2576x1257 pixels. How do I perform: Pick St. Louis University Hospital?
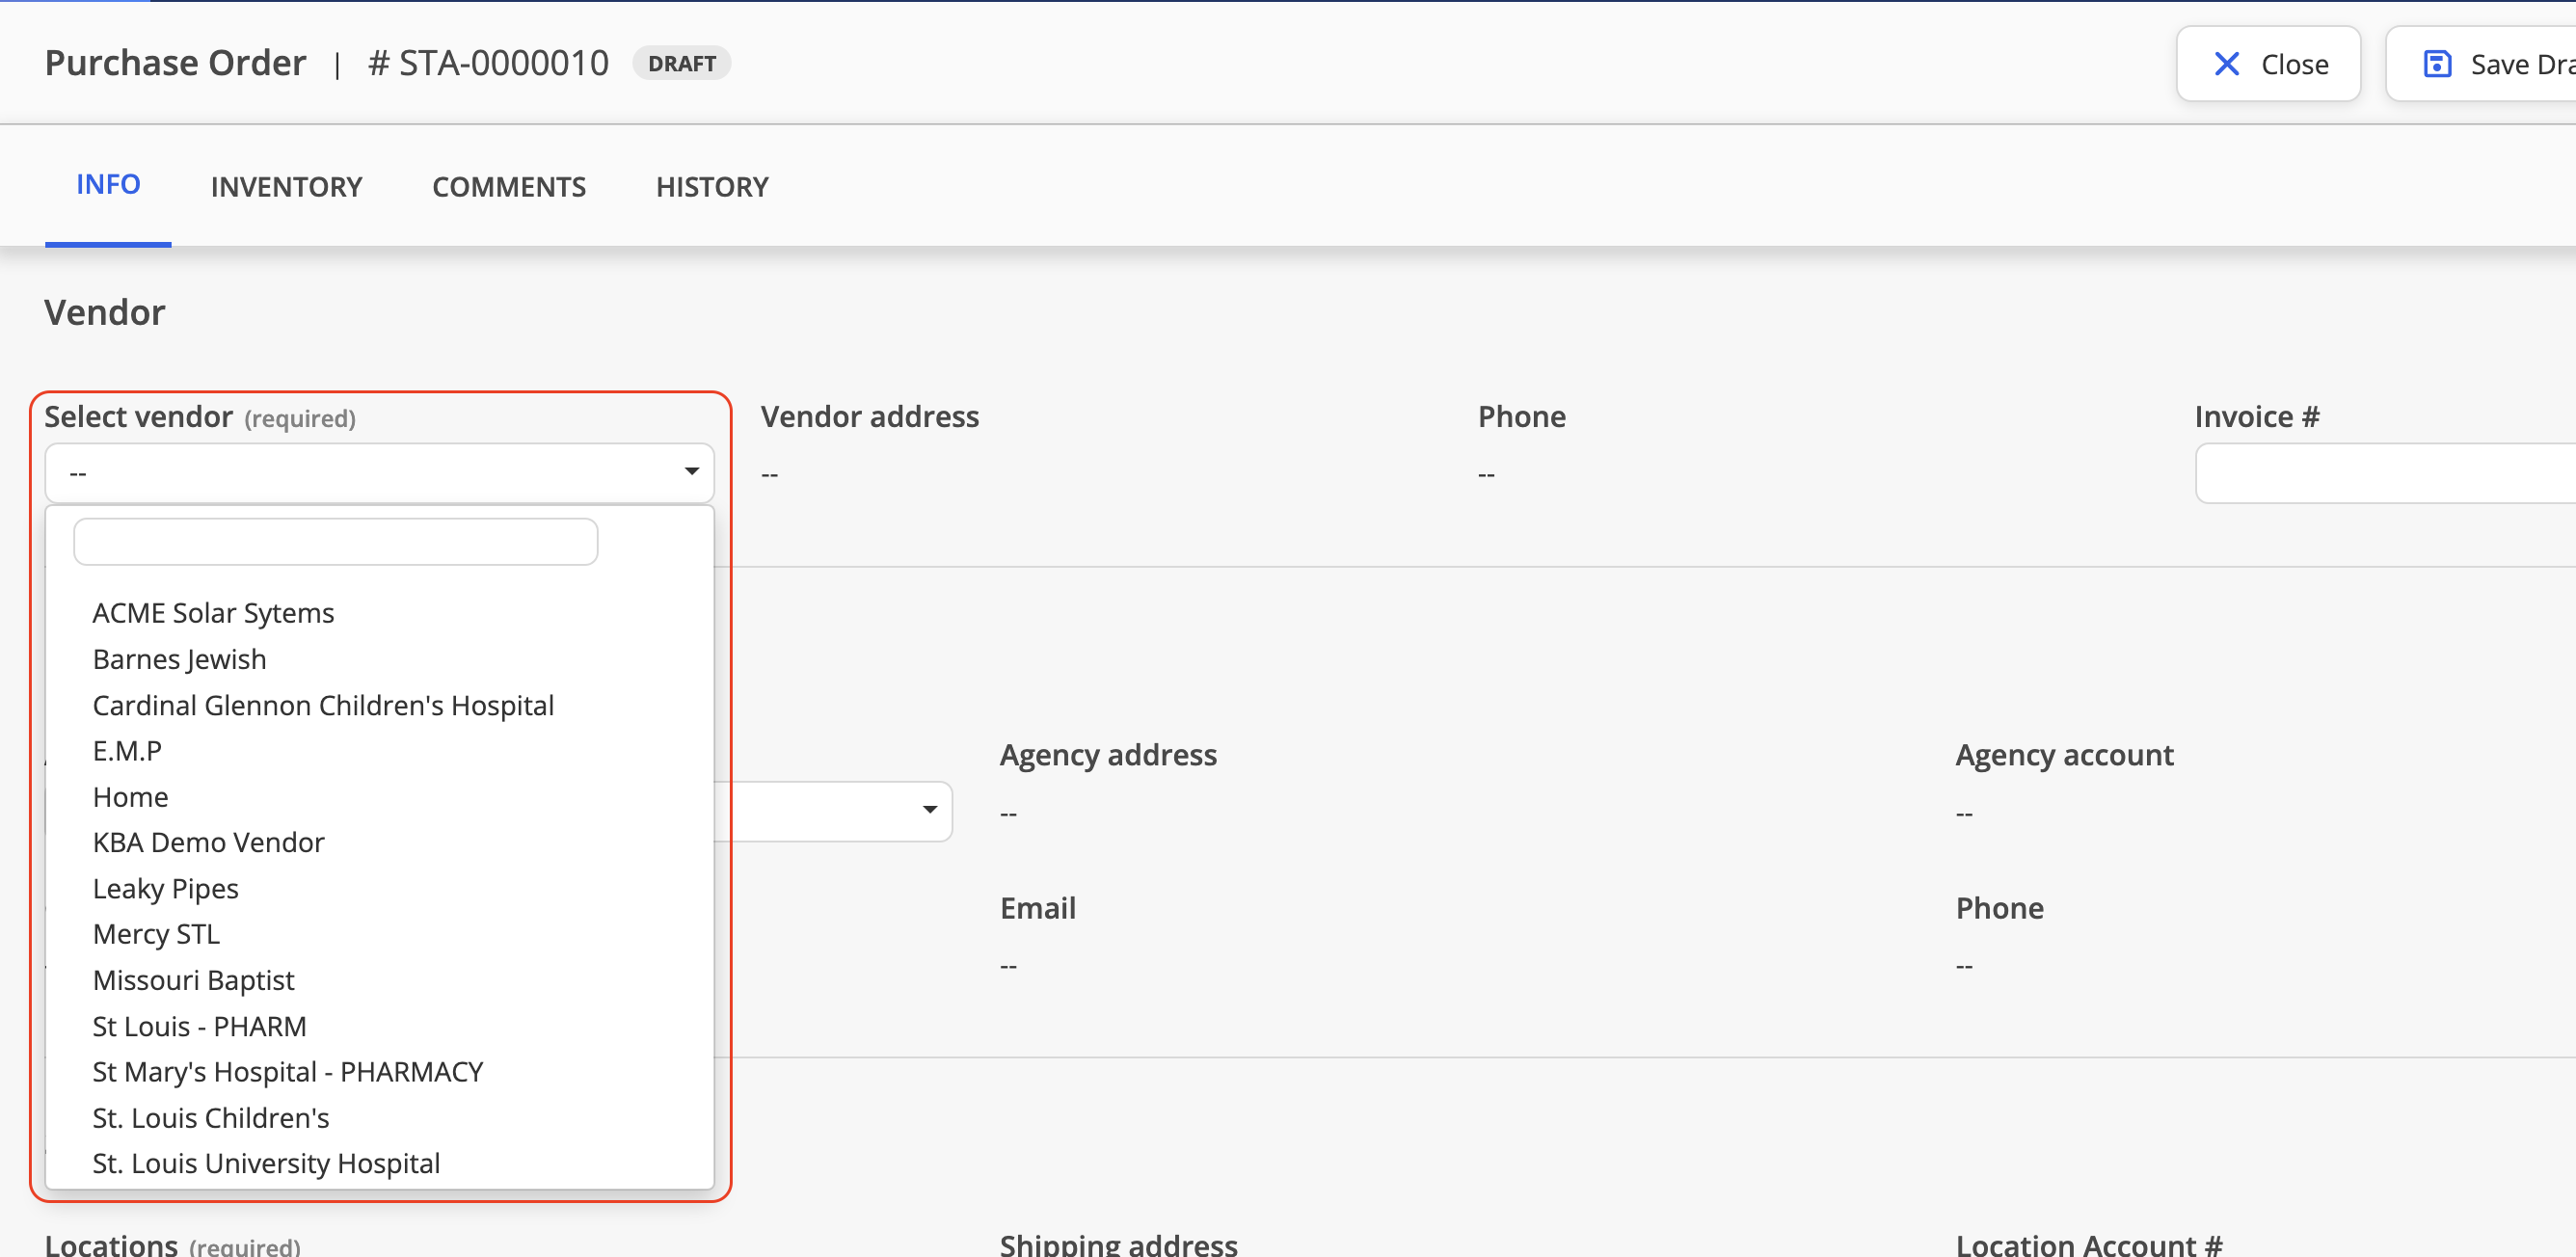[266, 1163]
